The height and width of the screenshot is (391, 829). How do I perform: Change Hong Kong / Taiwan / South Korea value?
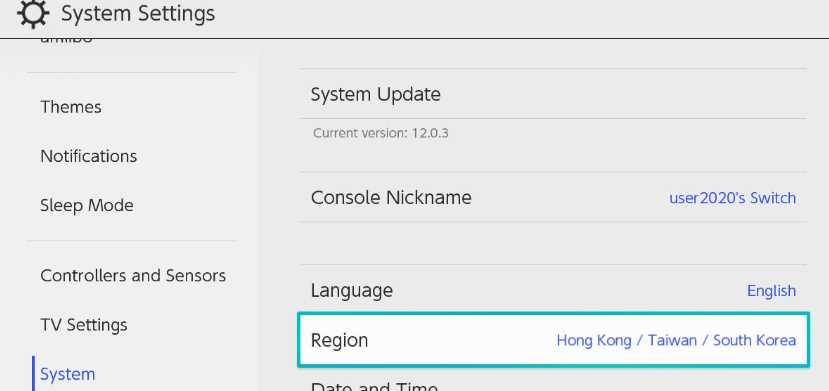(676, 340)
